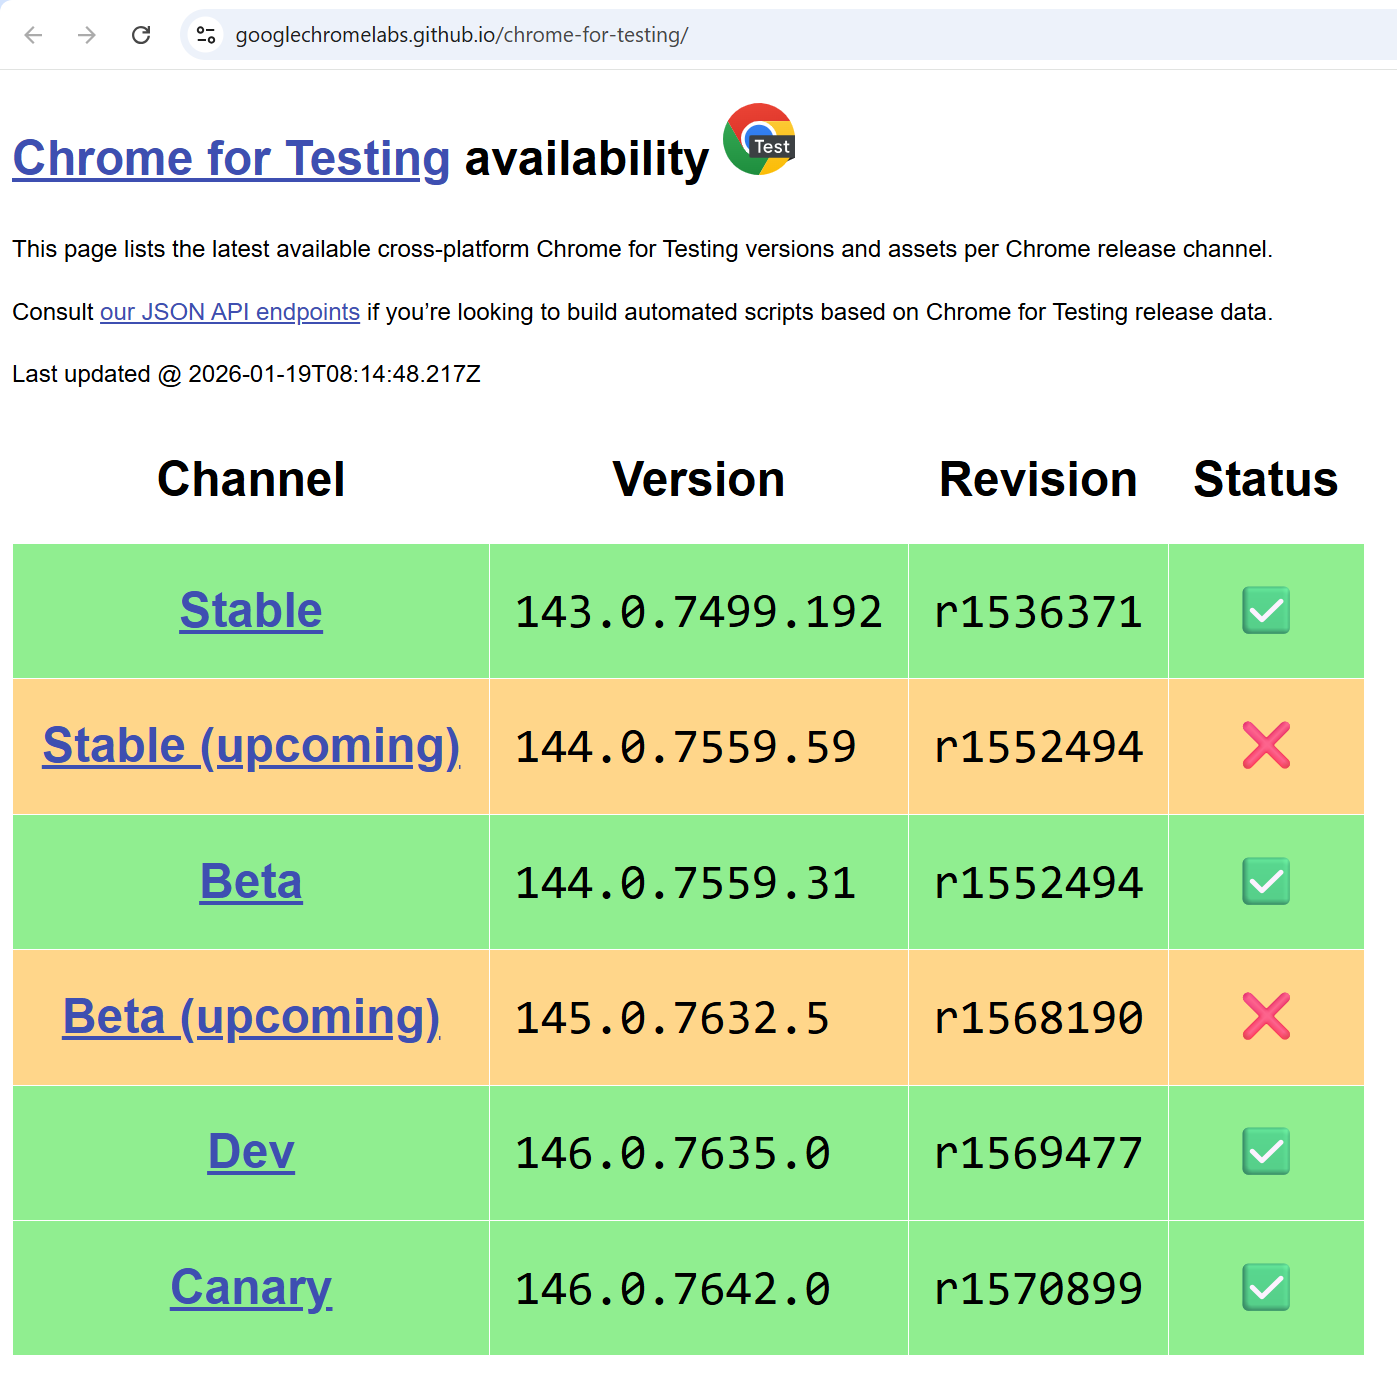Open the Beta channel link

(251, 881)
